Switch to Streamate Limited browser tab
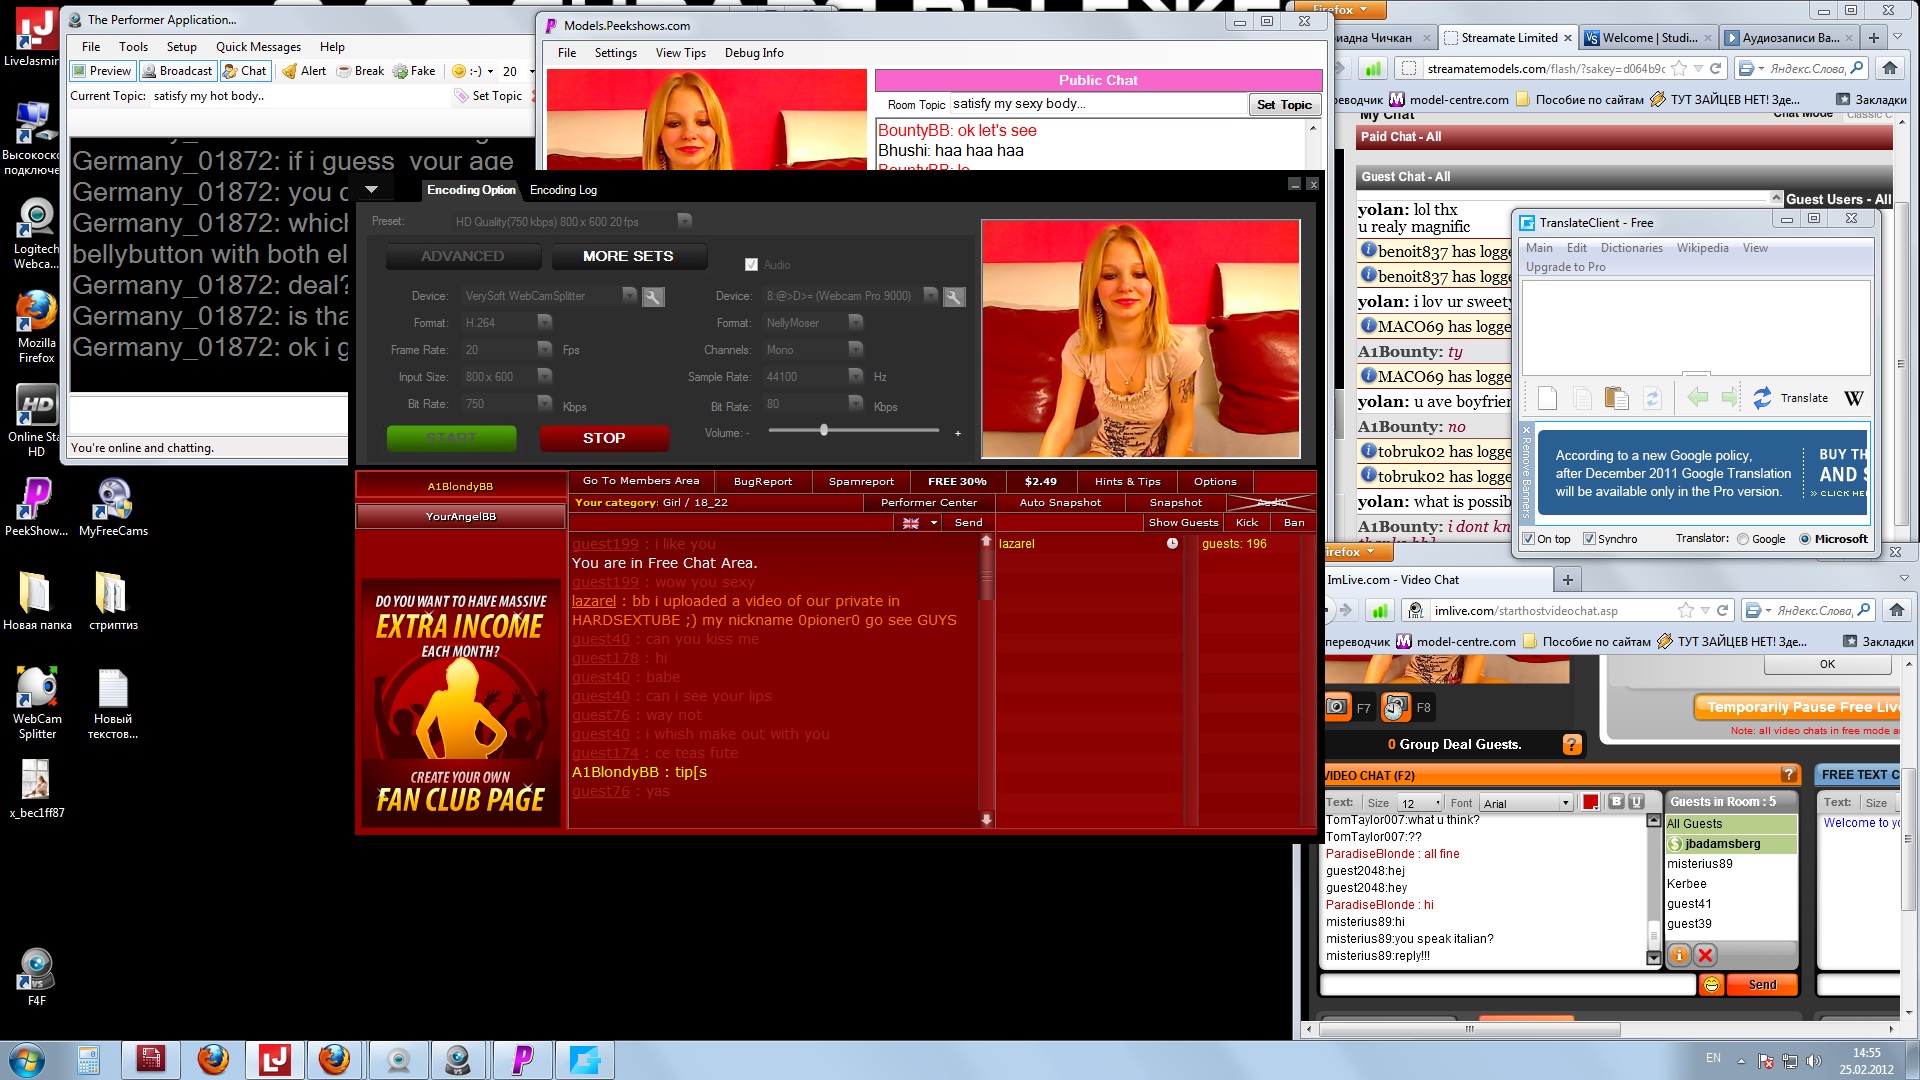This screenshot has height=1080, width=1920. [x=1508, y=38]
